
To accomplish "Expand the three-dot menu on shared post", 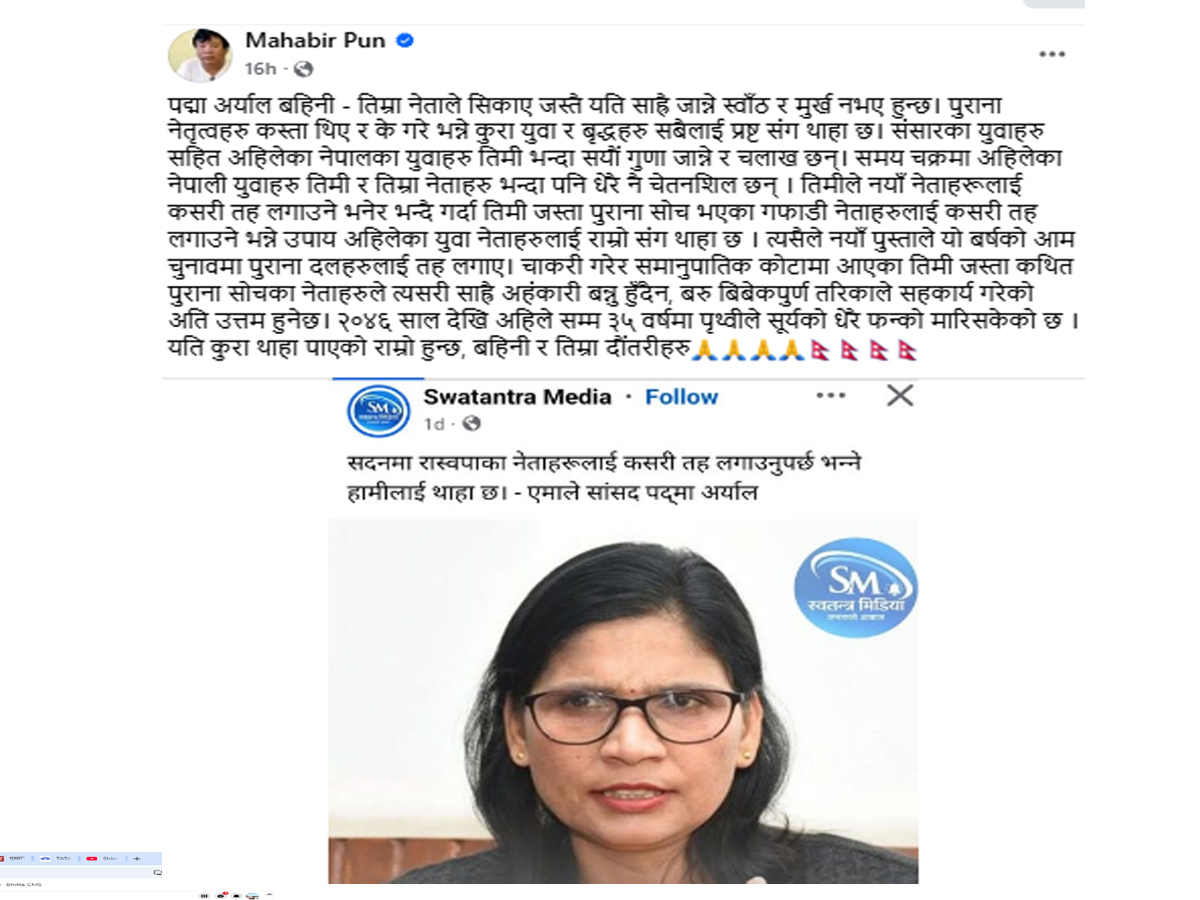I will 831,395.
